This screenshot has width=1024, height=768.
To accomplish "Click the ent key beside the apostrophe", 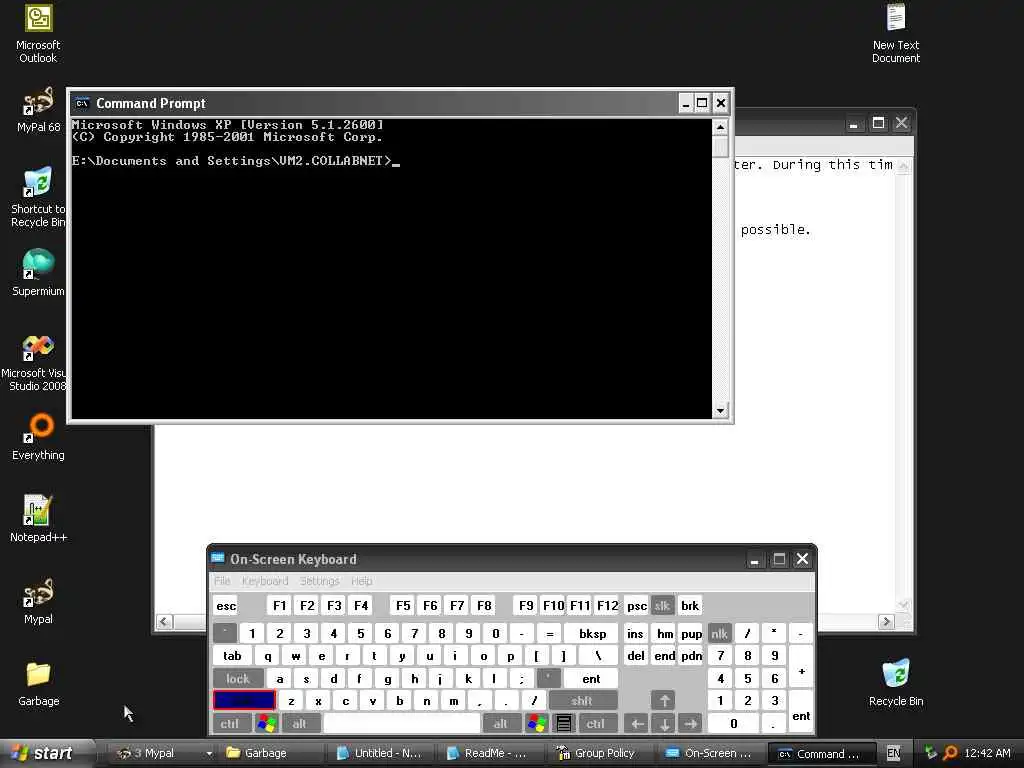I will [x=591, y=679].
